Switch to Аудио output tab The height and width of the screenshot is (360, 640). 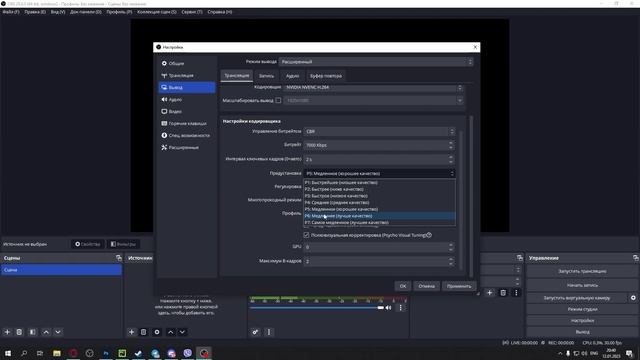click(292, 76)
